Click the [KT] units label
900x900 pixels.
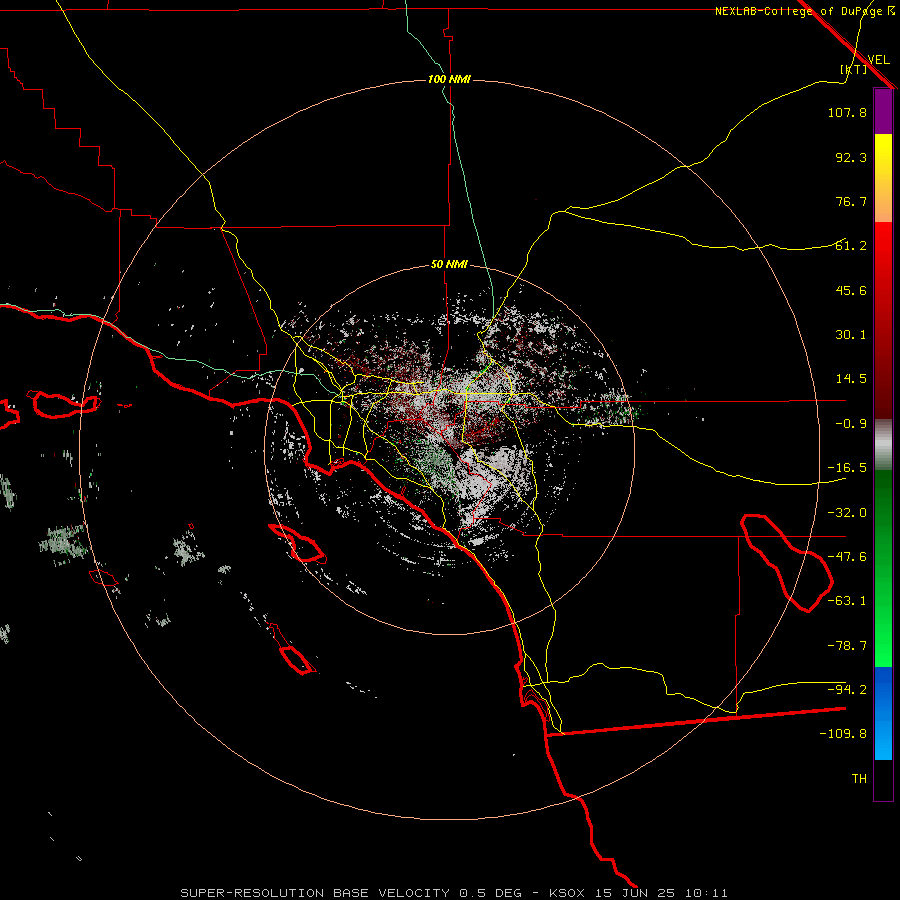pyautogui.click(x=853, y=69)
